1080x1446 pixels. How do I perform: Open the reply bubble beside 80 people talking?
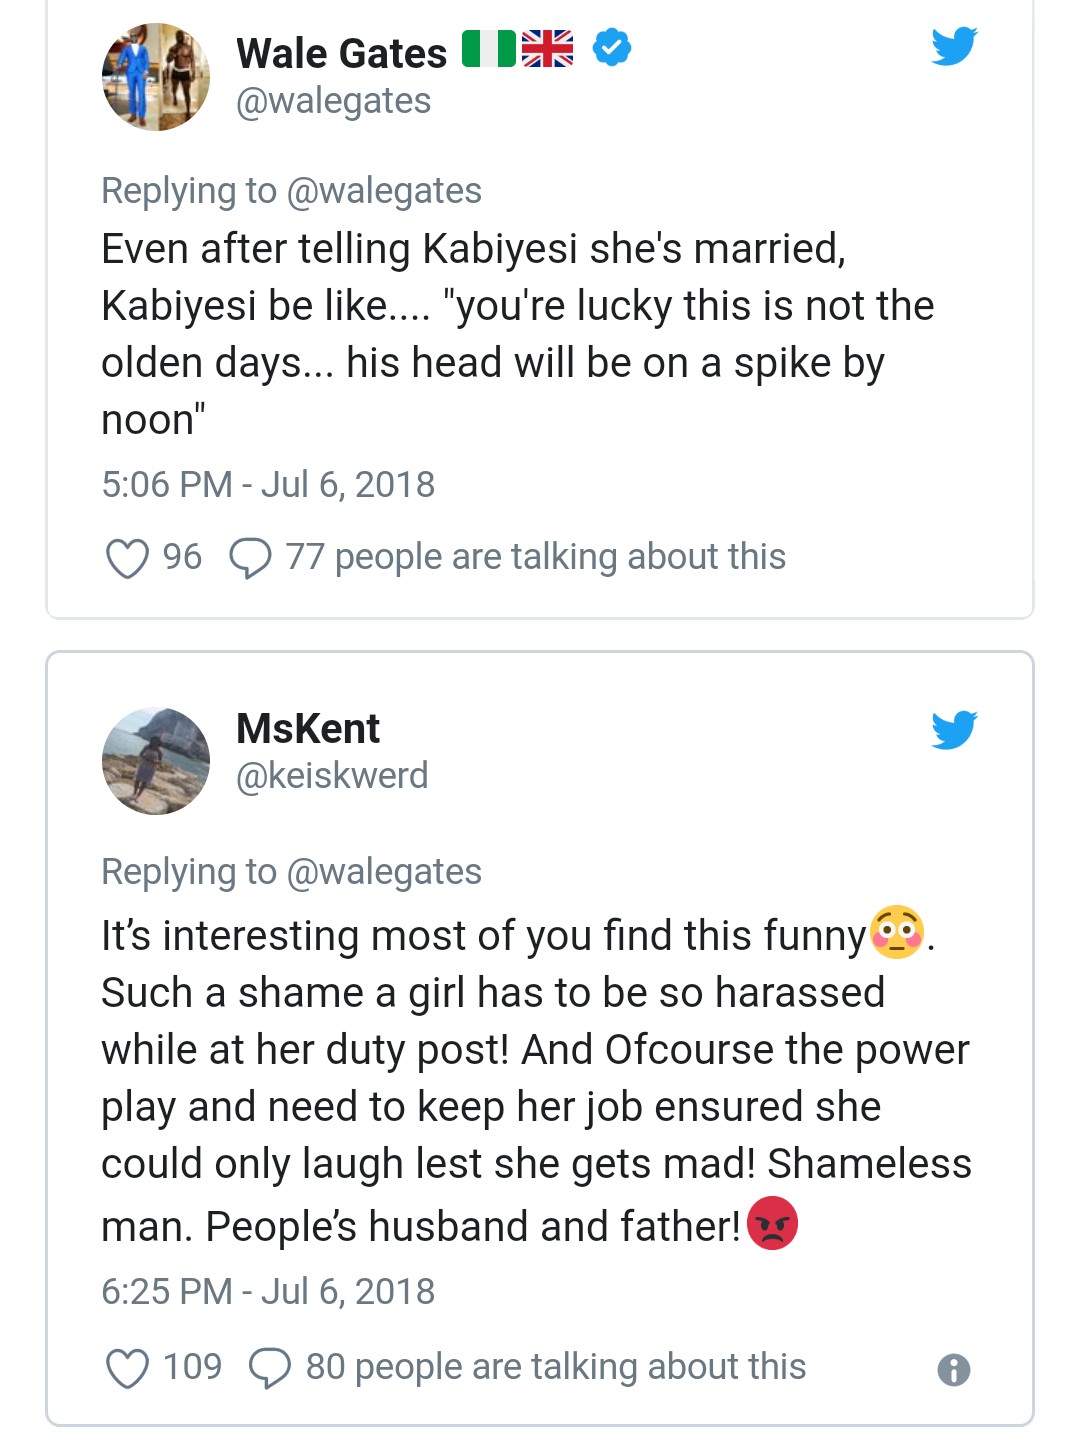270,1368
